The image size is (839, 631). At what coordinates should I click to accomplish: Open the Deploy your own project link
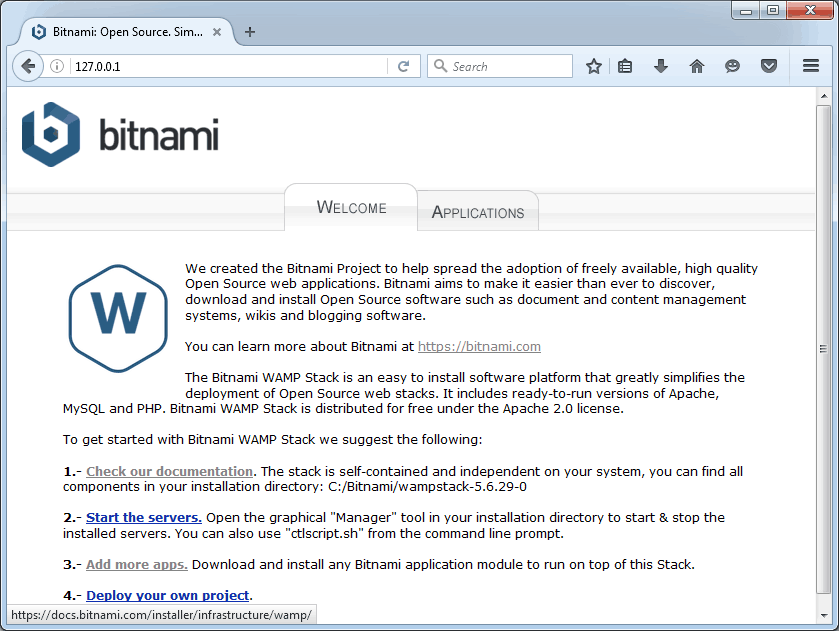(167, 596)
